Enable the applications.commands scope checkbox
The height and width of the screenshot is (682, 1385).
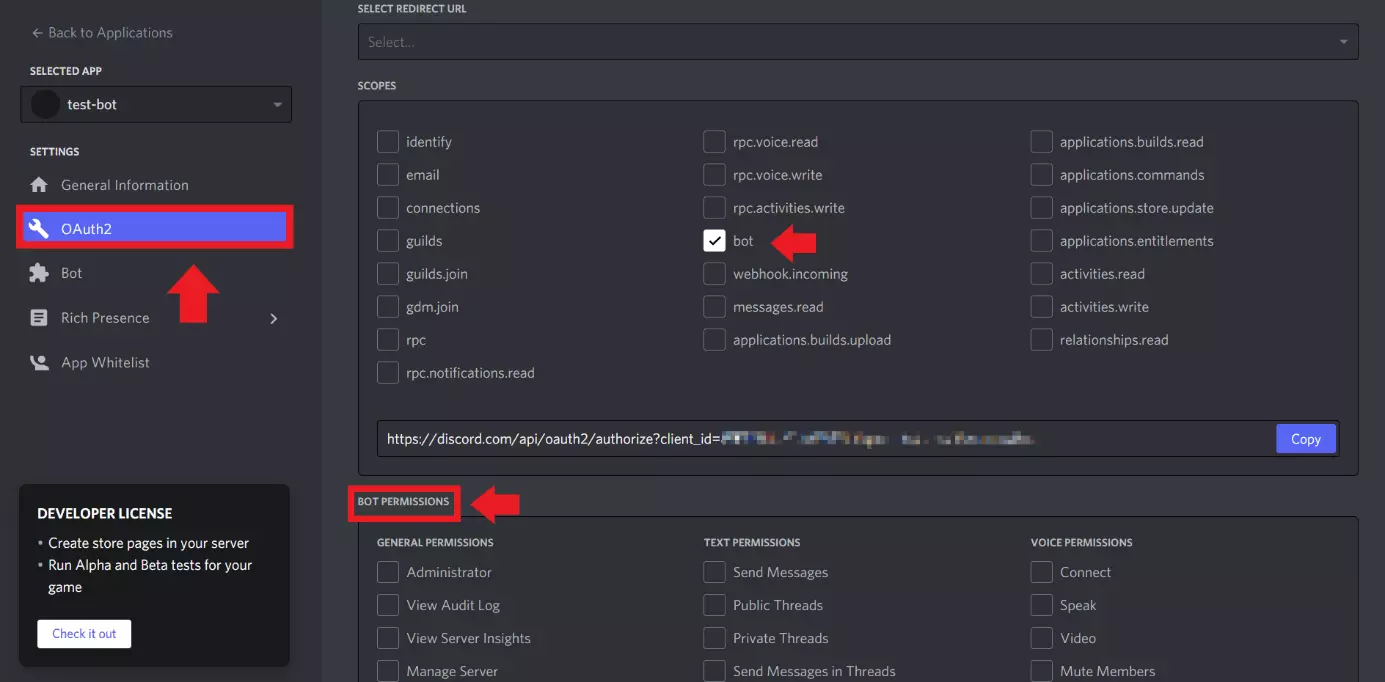tap(1042, 175)
